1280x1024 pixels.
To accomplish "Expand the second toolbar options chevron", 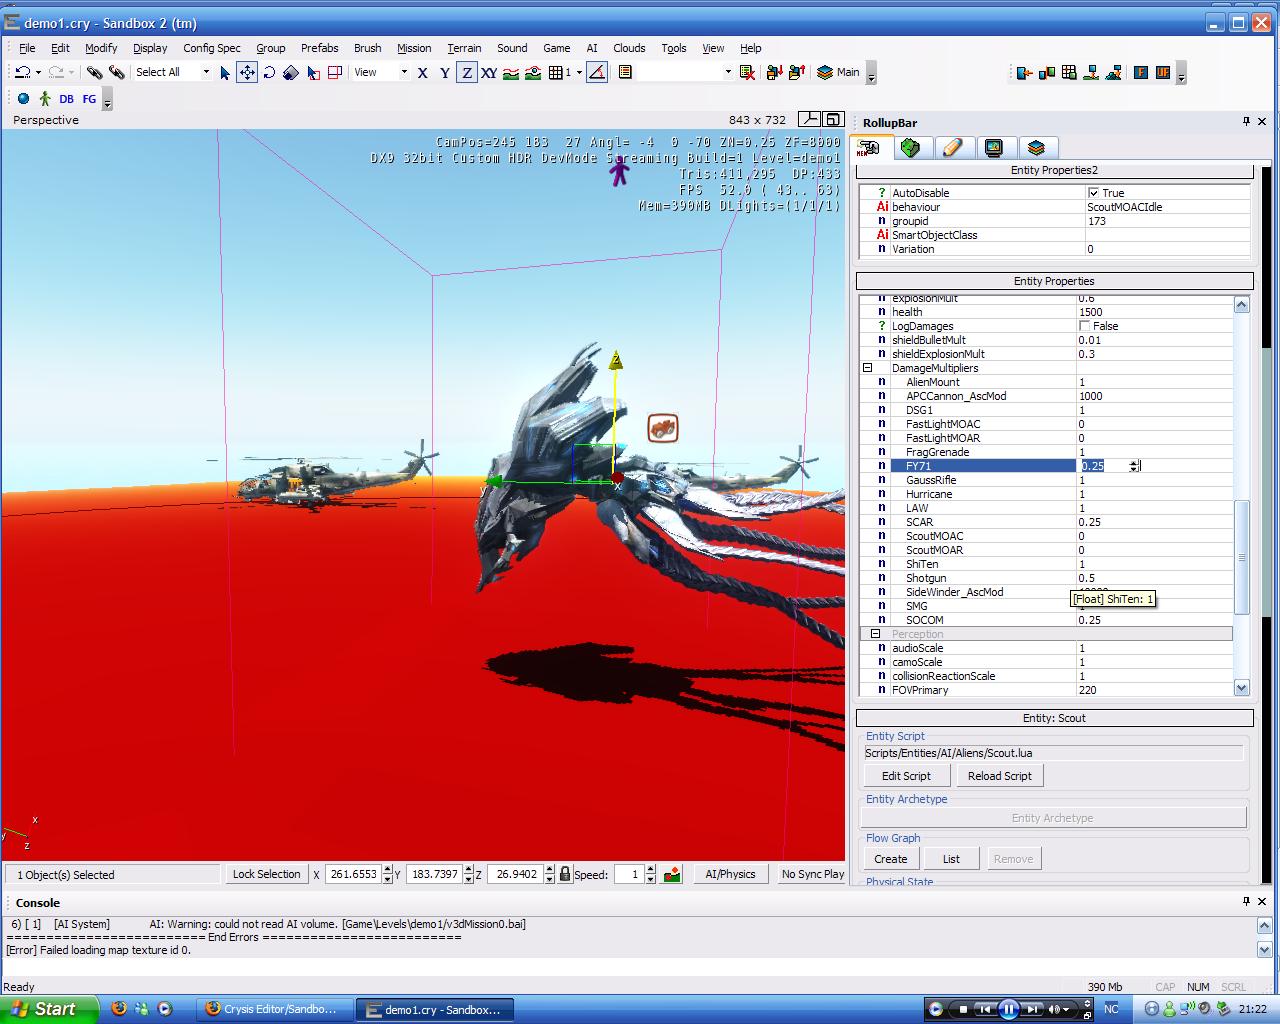I will (x=107, y=100).
